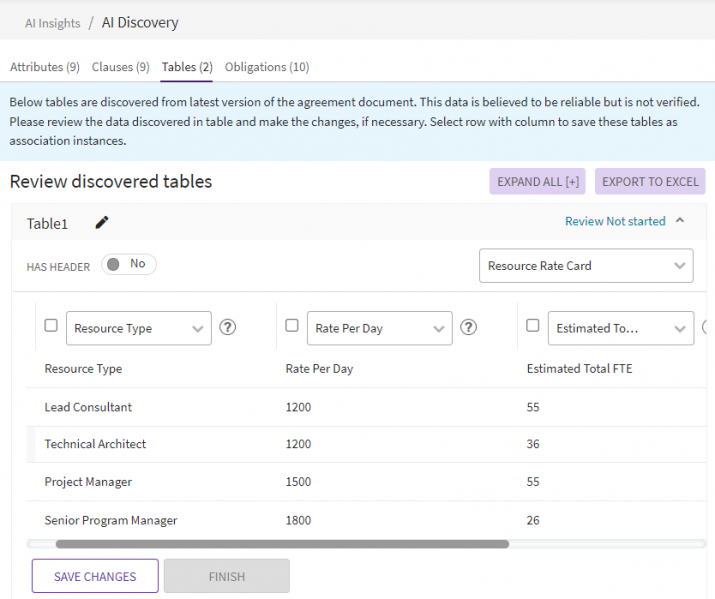The image size is (715, 599).
Task: Click the Export to Excel button
Action: coord(650,181)
